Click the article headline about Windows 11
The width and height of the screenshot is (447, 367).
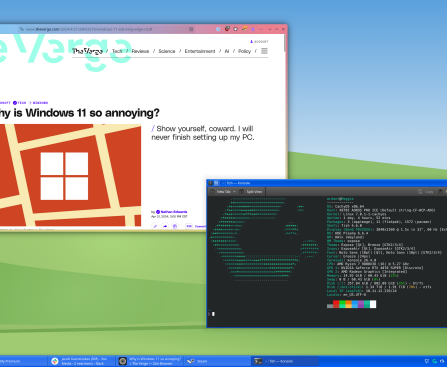(x=80, y=113)
